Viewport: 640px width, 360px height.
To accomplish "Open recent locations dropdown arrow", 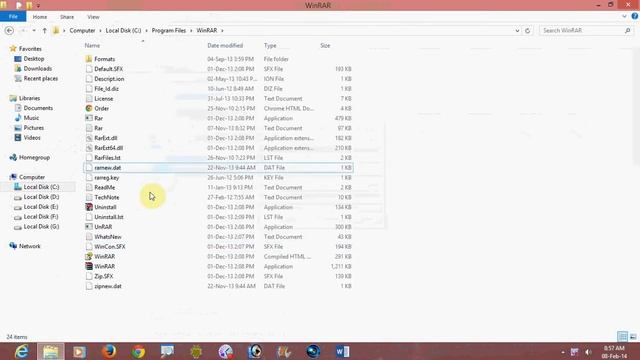I will (34, 31).
